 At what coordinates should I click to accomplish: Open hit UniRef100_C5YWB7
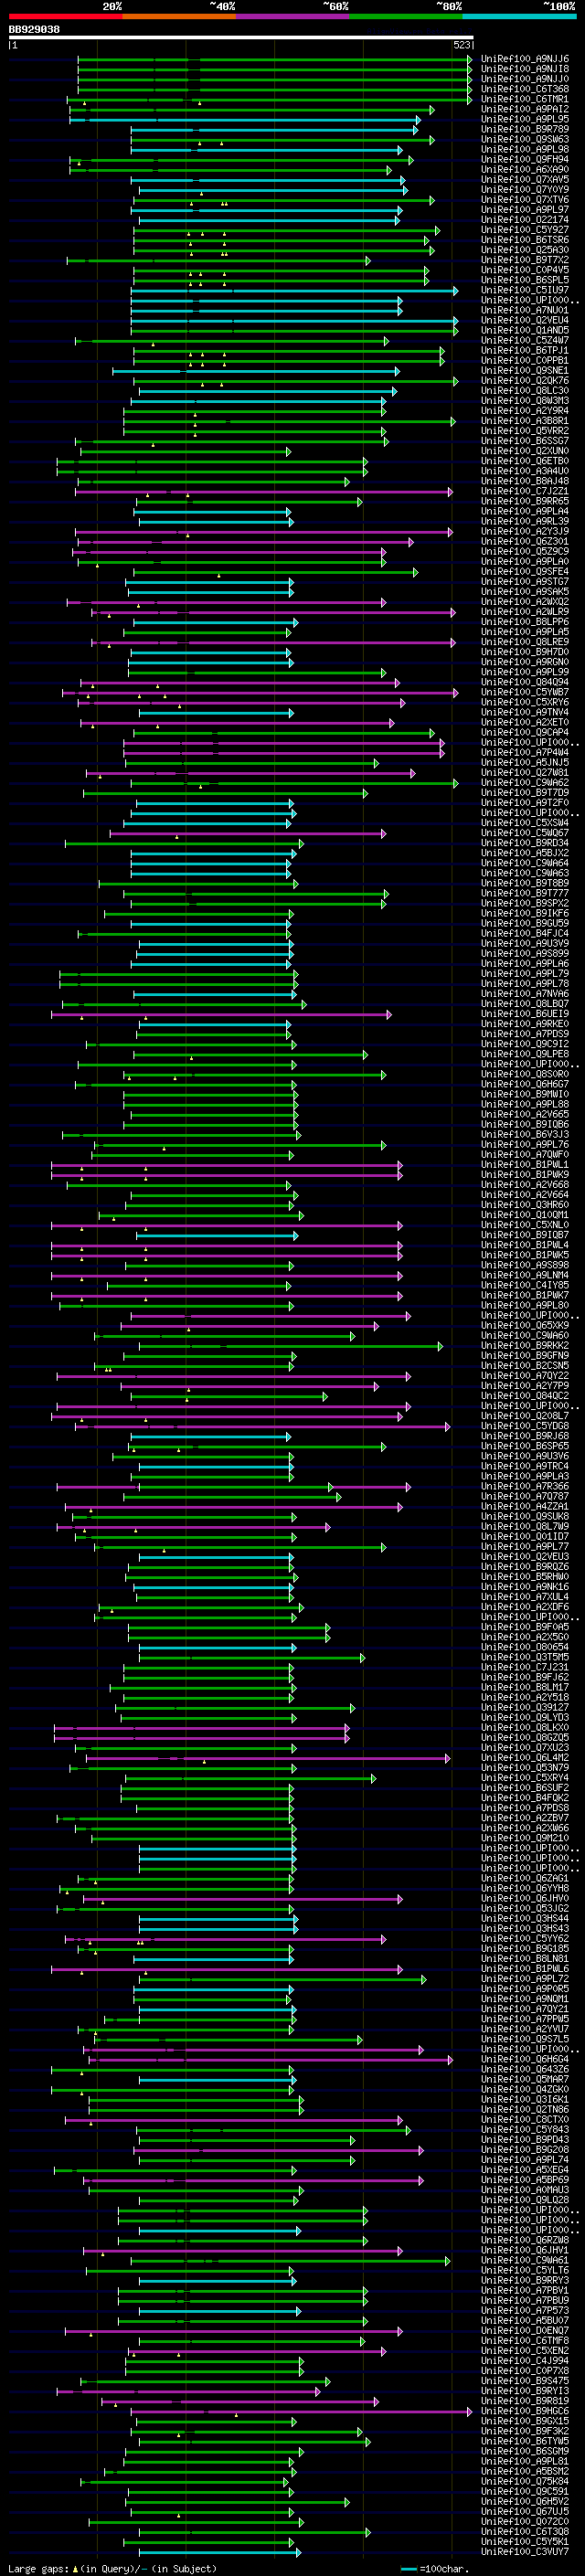tap(525, 693)
